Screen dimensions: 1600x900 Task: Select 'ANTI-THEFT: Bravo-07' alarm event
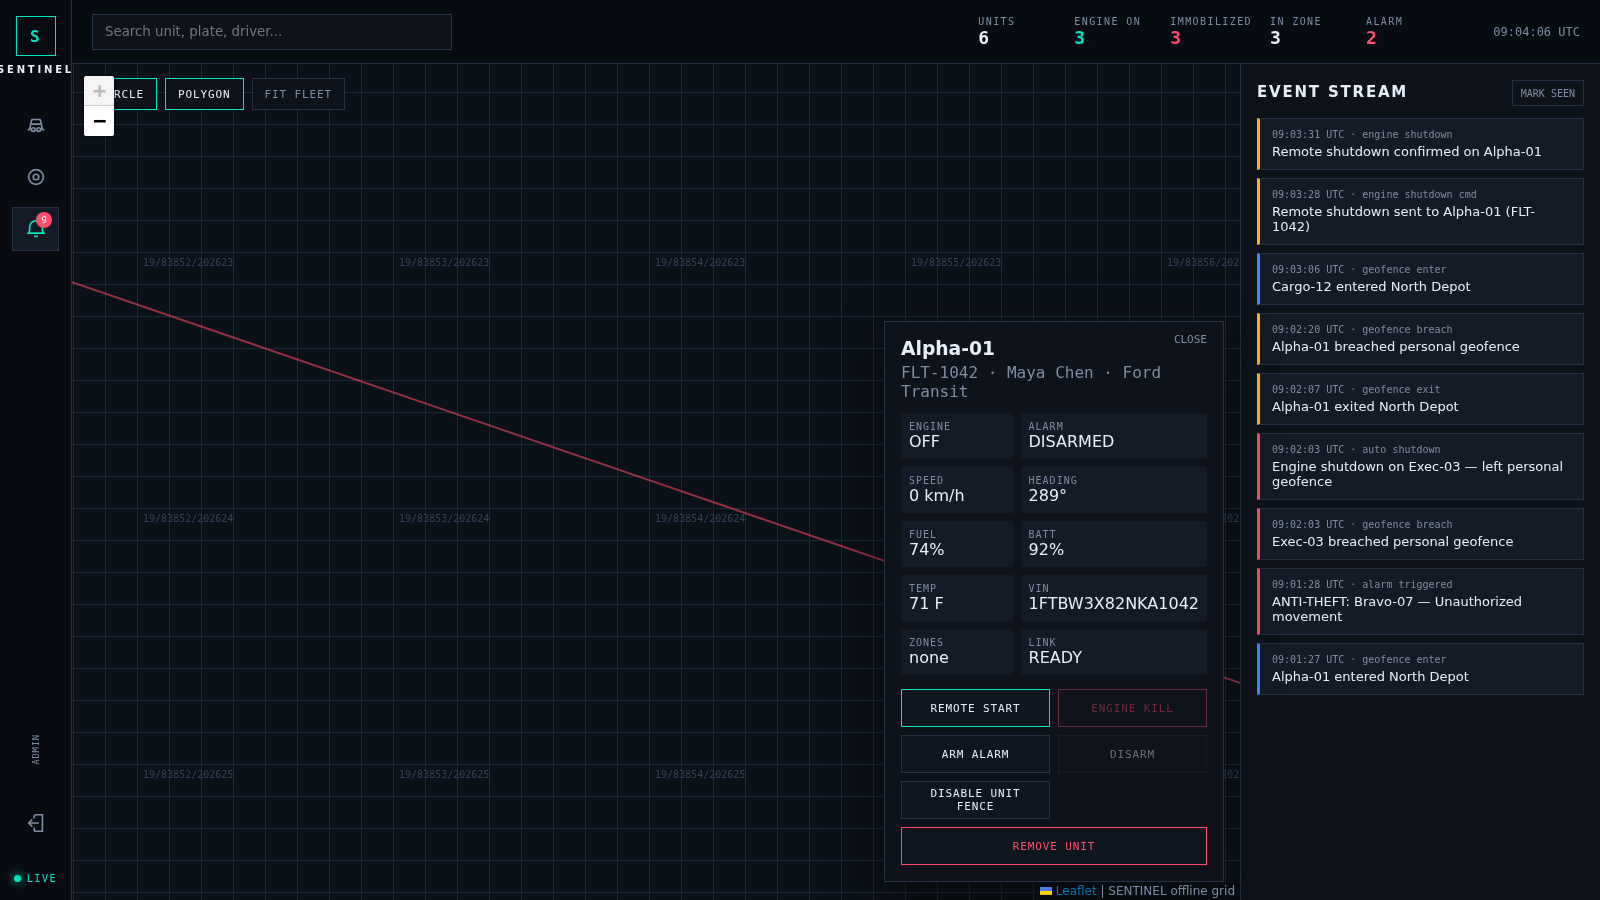point(1420,601)
